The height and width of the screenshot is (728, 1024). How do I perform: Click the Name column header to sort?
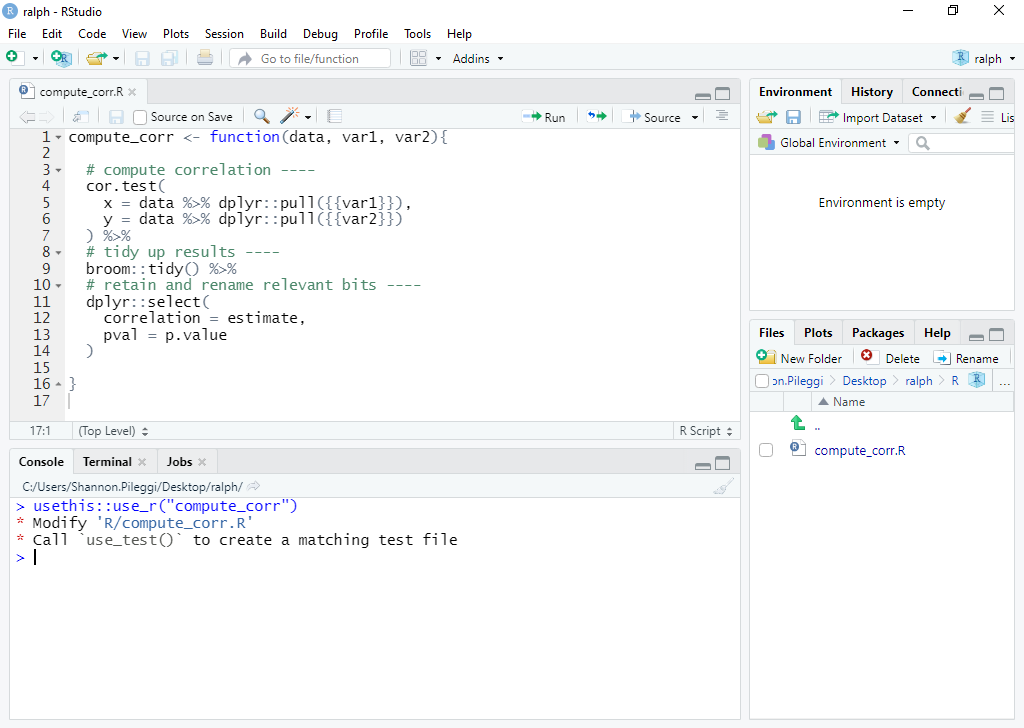849,402
